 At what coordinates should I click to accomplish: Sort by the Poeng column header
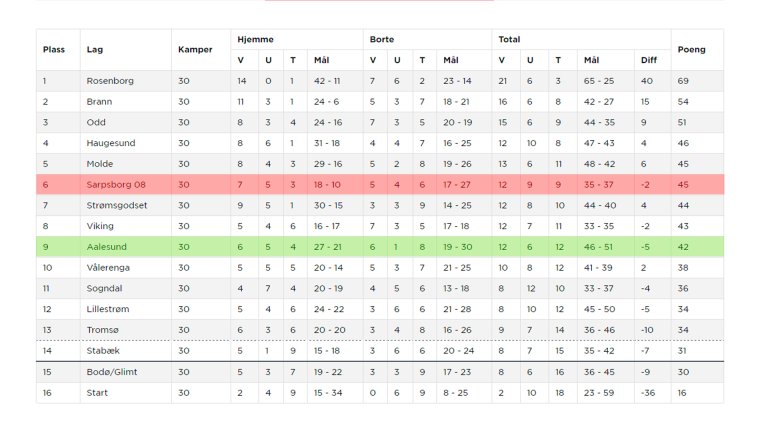pos(691,49)
